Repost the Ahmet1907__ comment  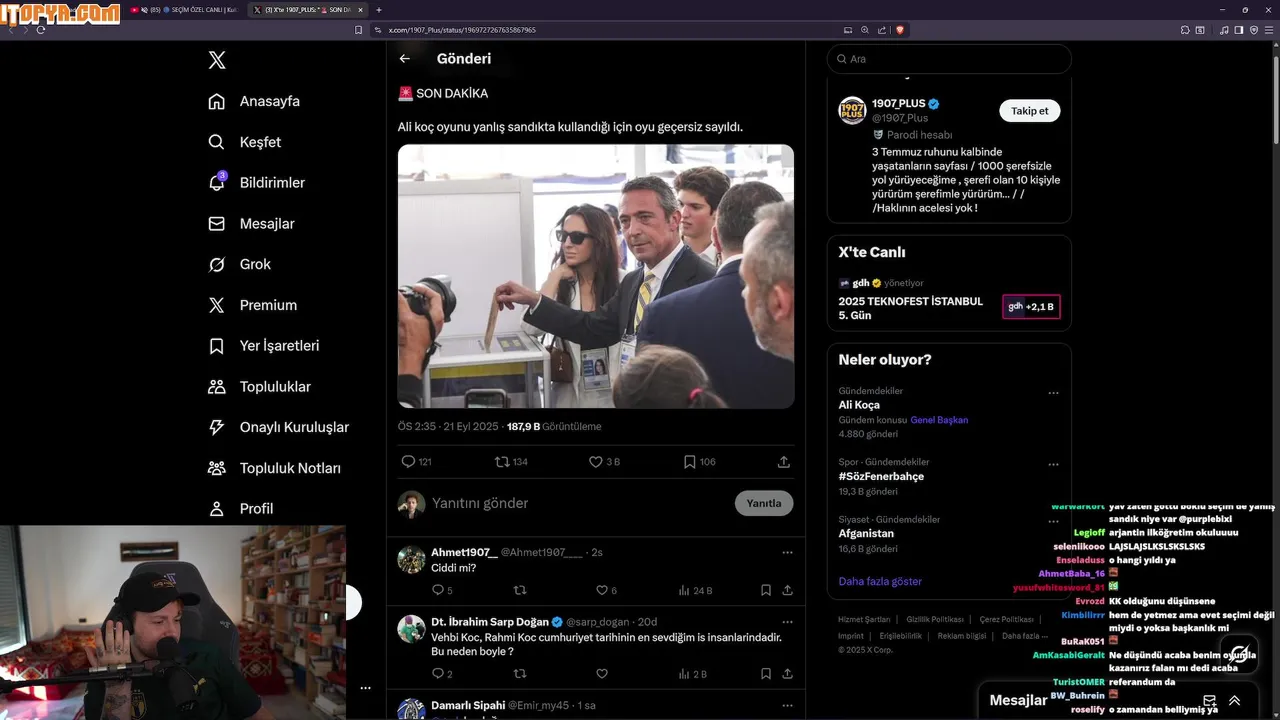[x=519, y=590]
